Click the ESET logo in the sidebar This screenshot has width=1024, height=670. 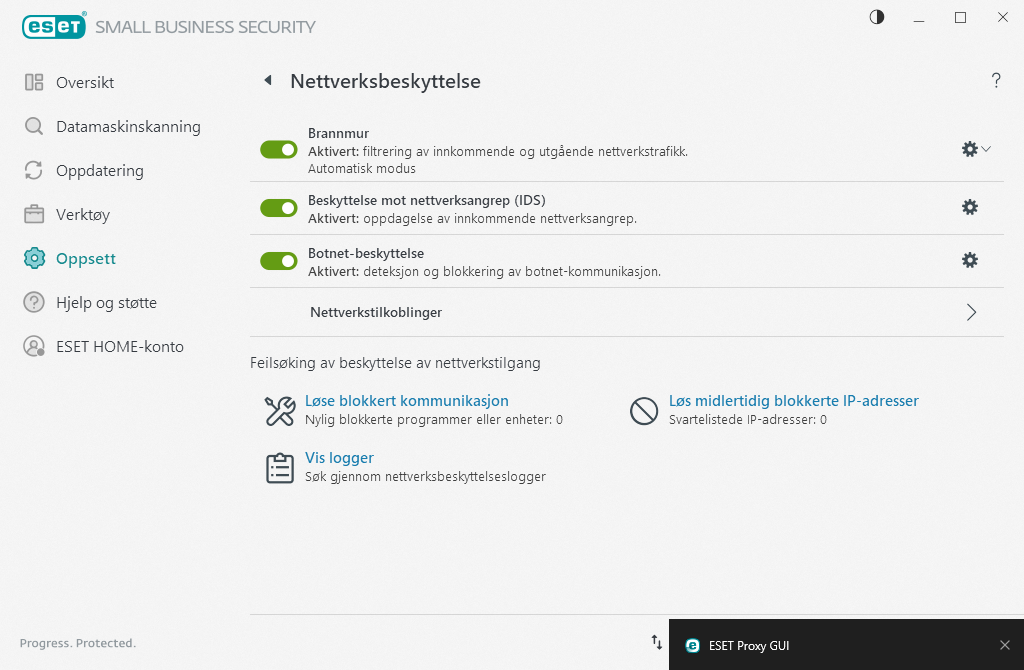(x=54, y=26)
